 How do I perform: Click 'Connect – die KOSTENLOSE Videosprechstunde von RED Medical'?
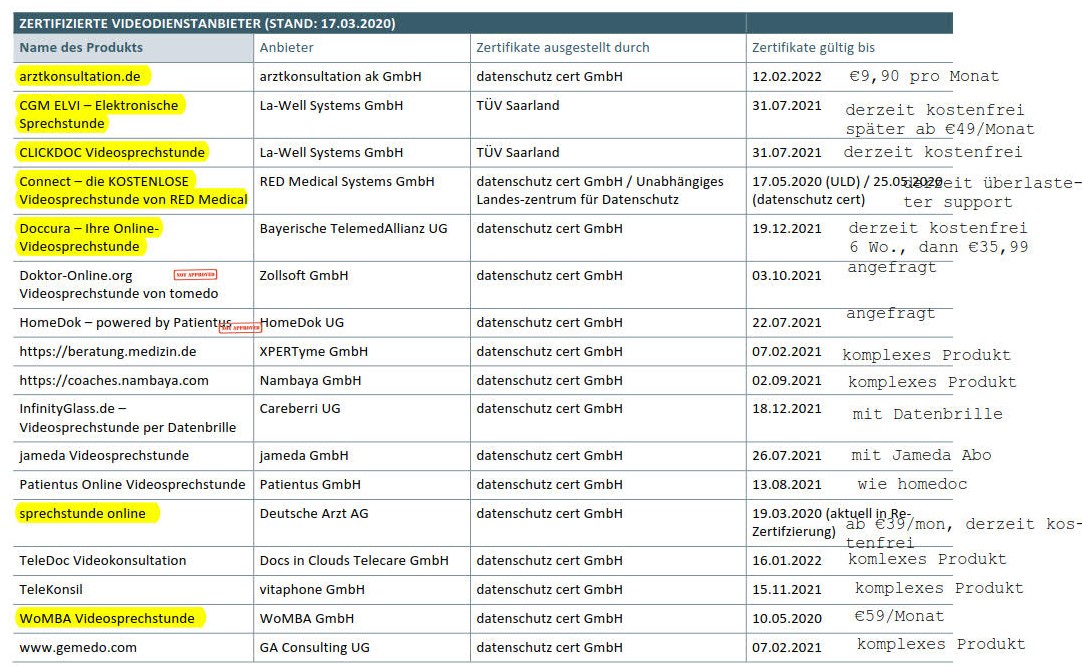133,190
